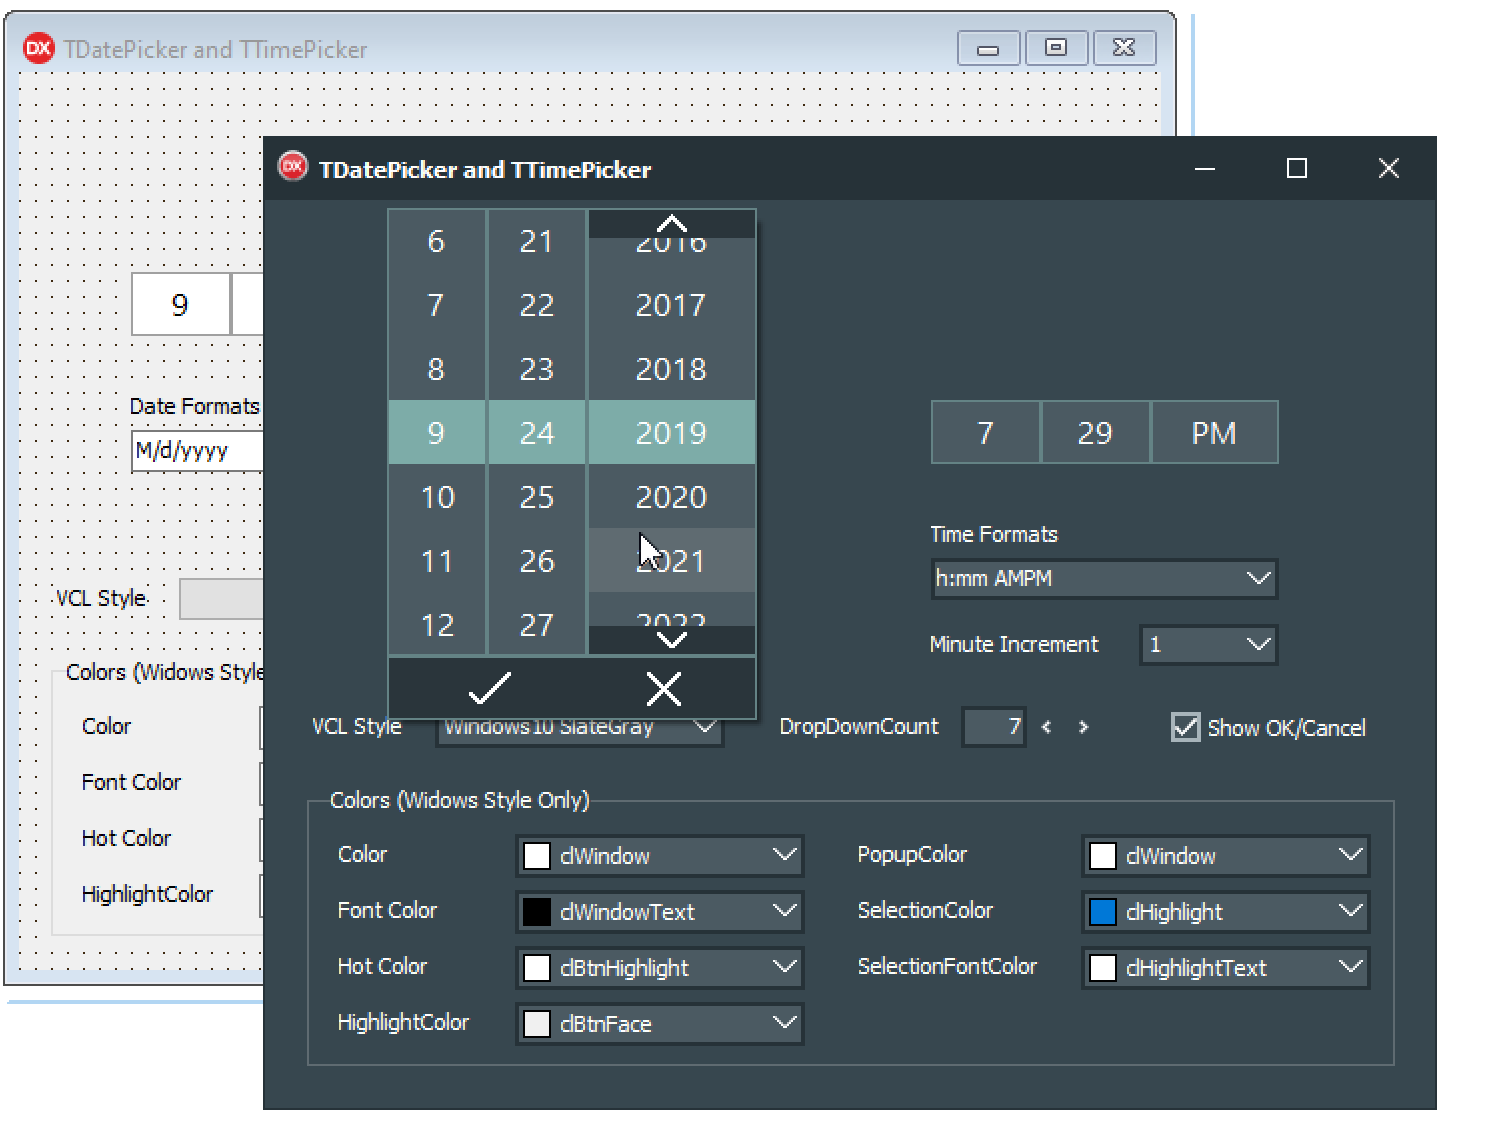
Task: Close the background TDatePicker window
Action: 1124,48
